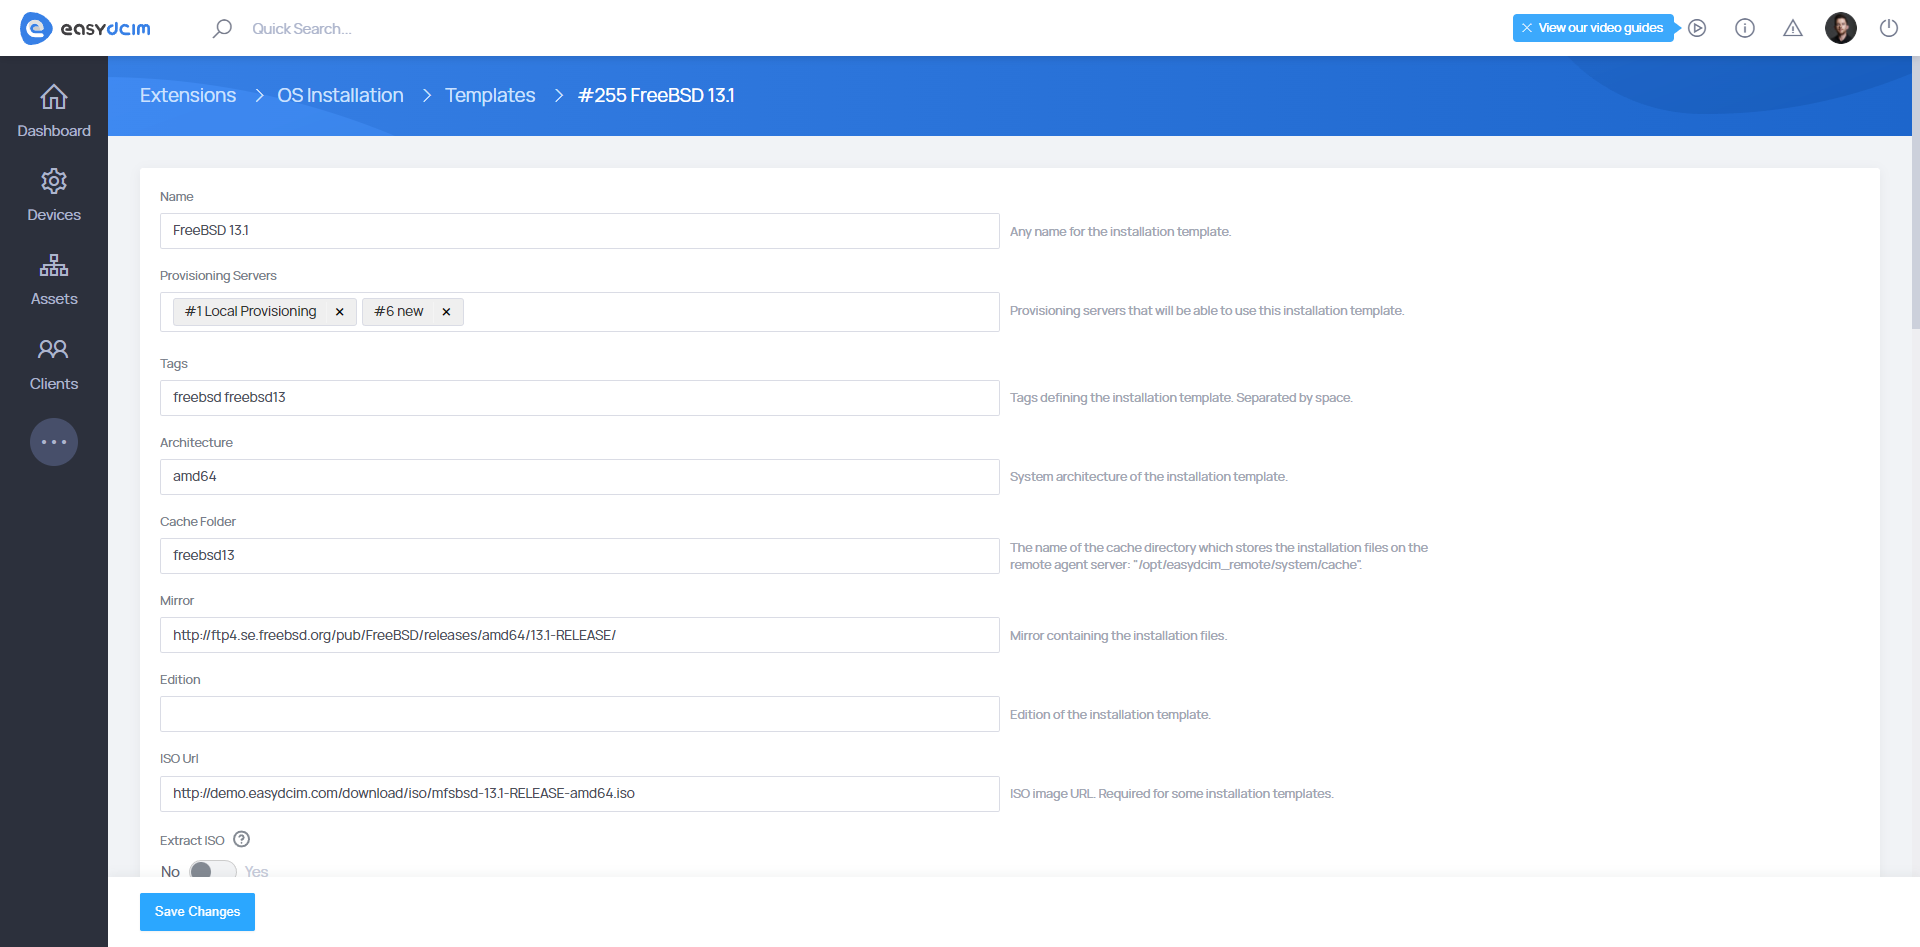Viewport: 1920px width, 947px height.
Task: Select Assets label in sidebar
Action: (x=54, y=299)
